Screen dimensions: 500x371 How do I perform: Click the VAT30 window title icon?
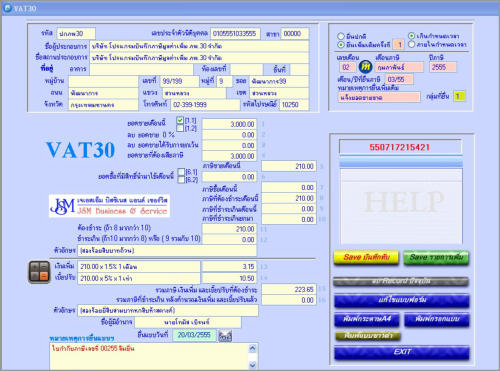click(7, 8)
